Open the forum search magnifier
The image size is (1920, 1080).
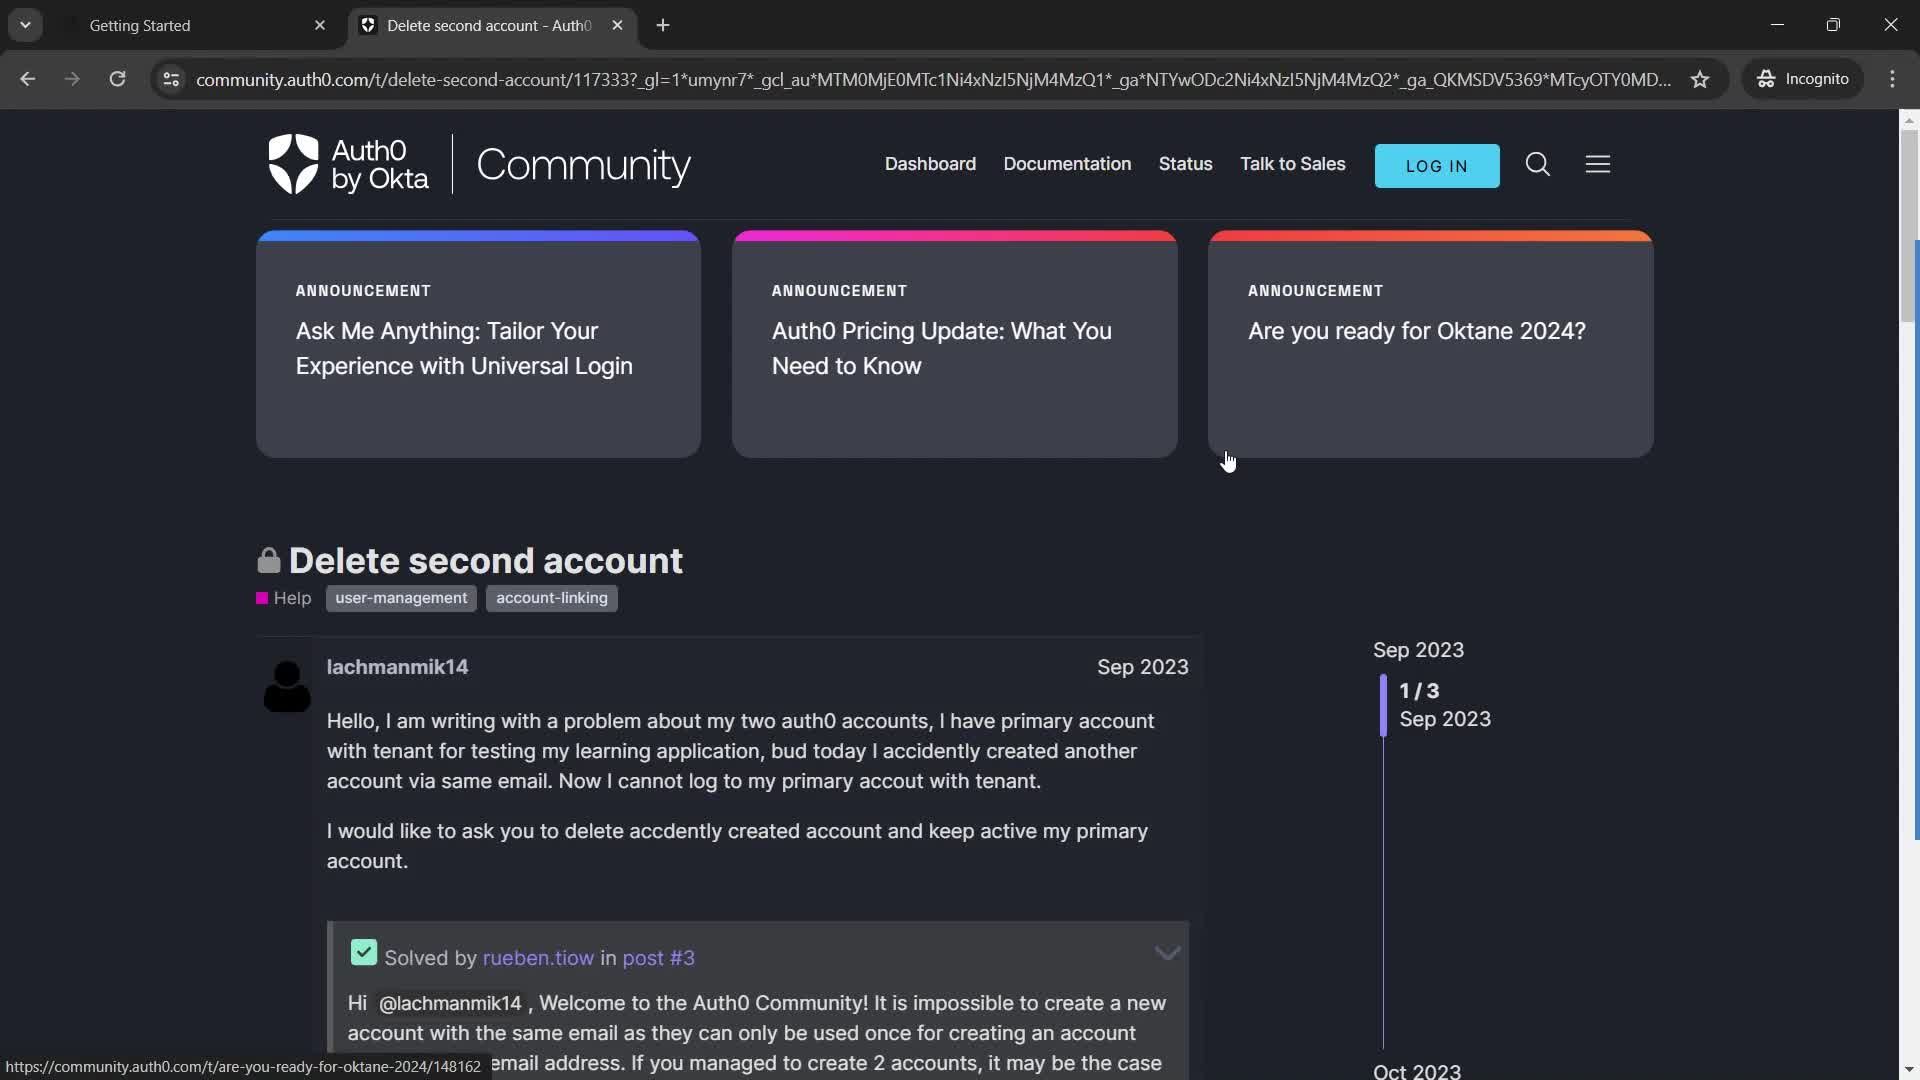point(1538,164)
